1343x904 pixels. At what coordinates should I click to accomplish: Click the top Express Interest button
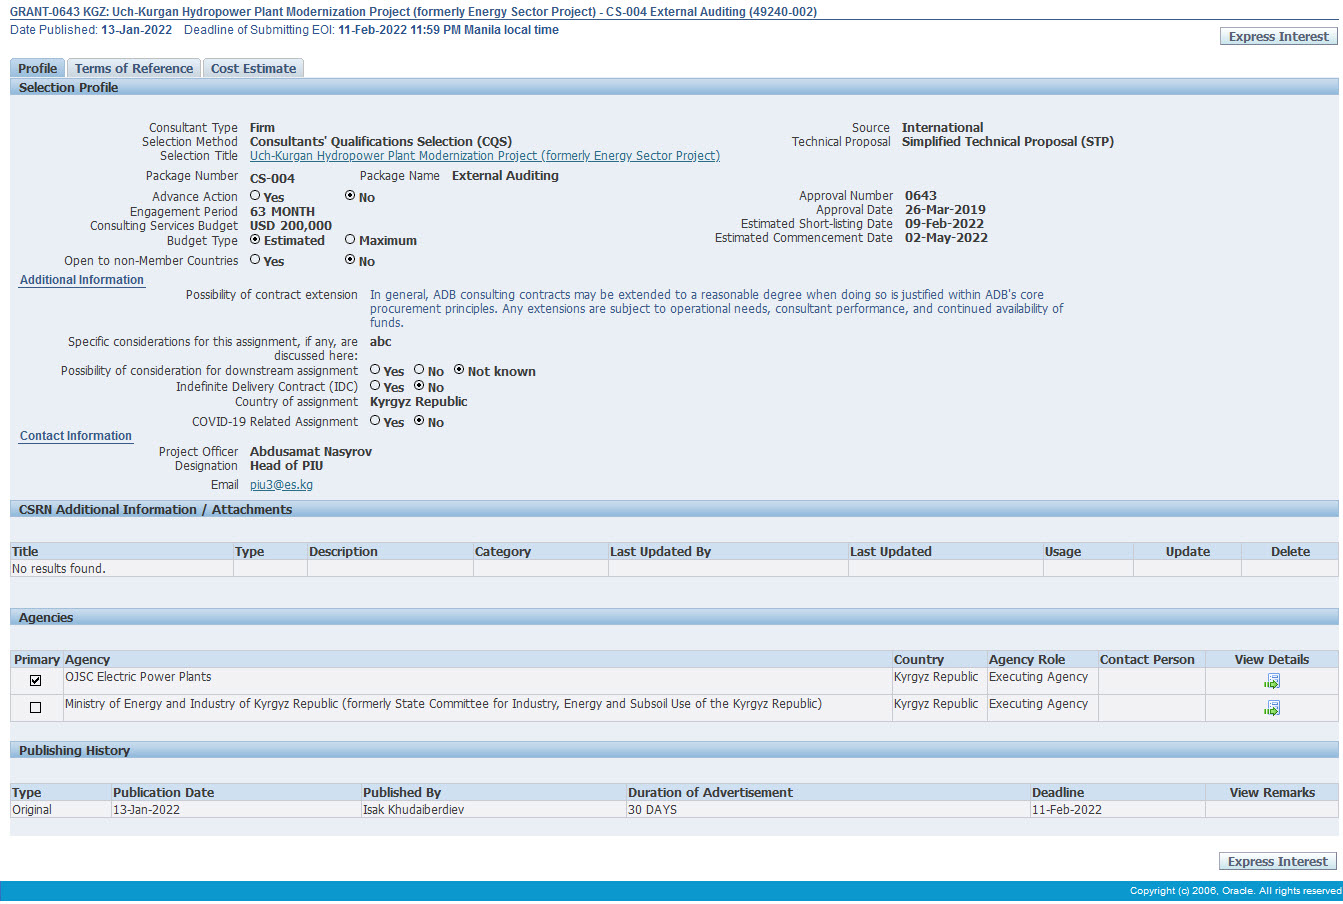[x=1278, y=36]
